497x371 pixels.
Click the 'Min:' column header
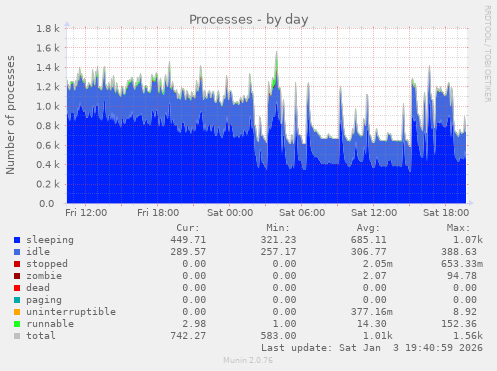[x=278, y=228]
